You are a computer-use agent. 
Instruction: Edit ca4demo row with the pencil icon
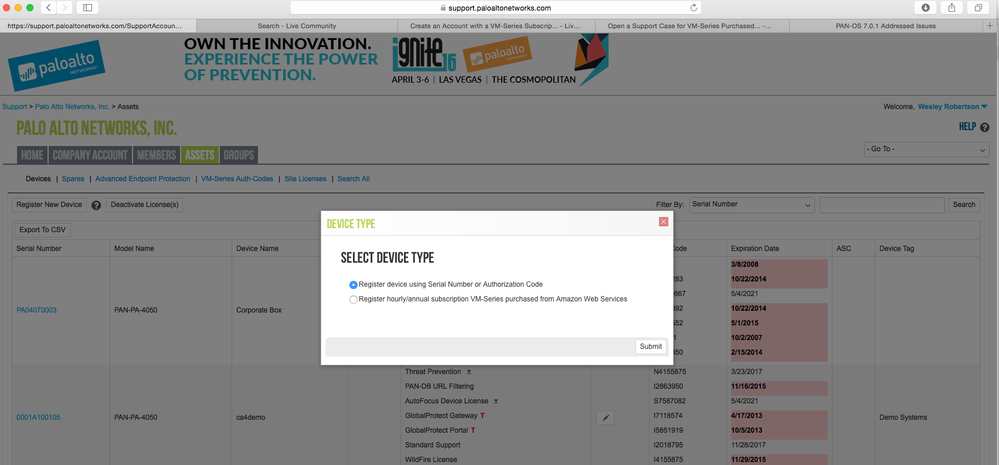click(605, 418)
